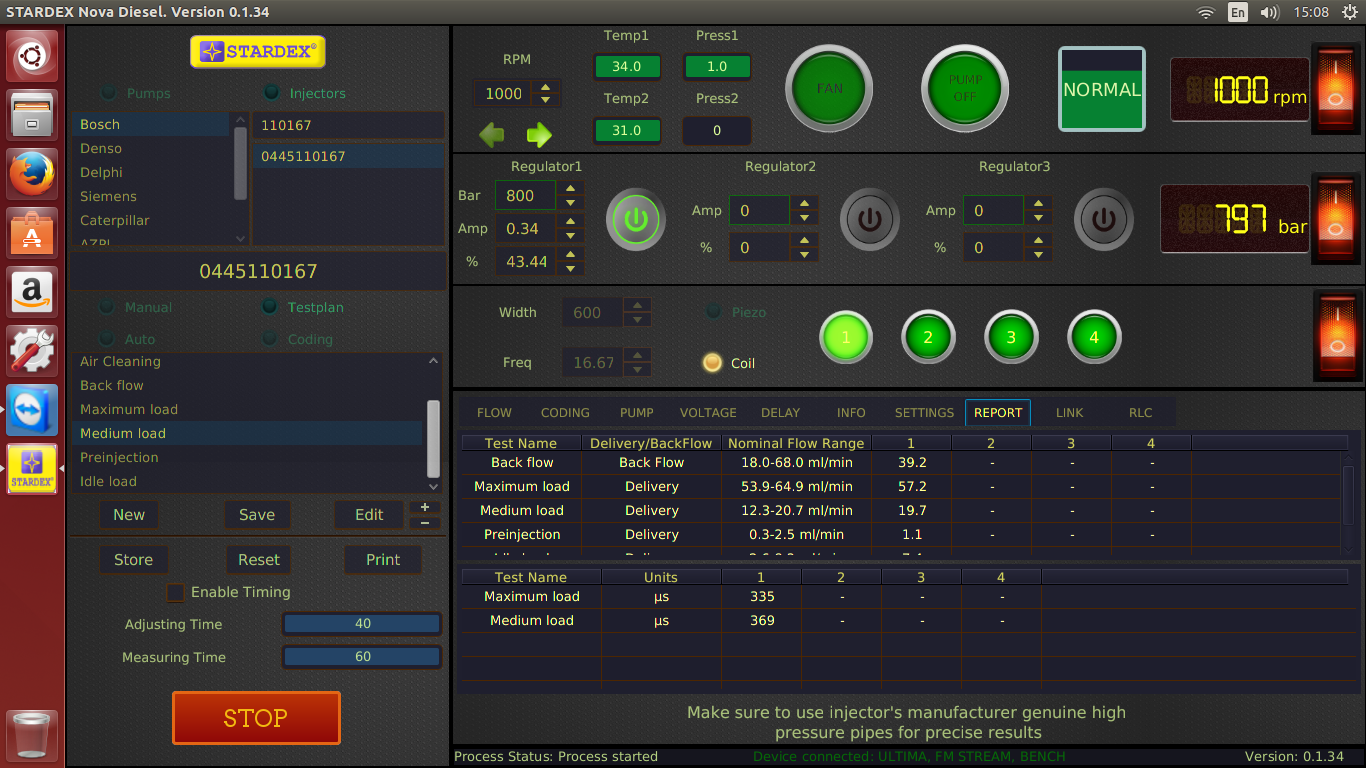Click the Adjusting Time bar showing 40

[362, 623]
